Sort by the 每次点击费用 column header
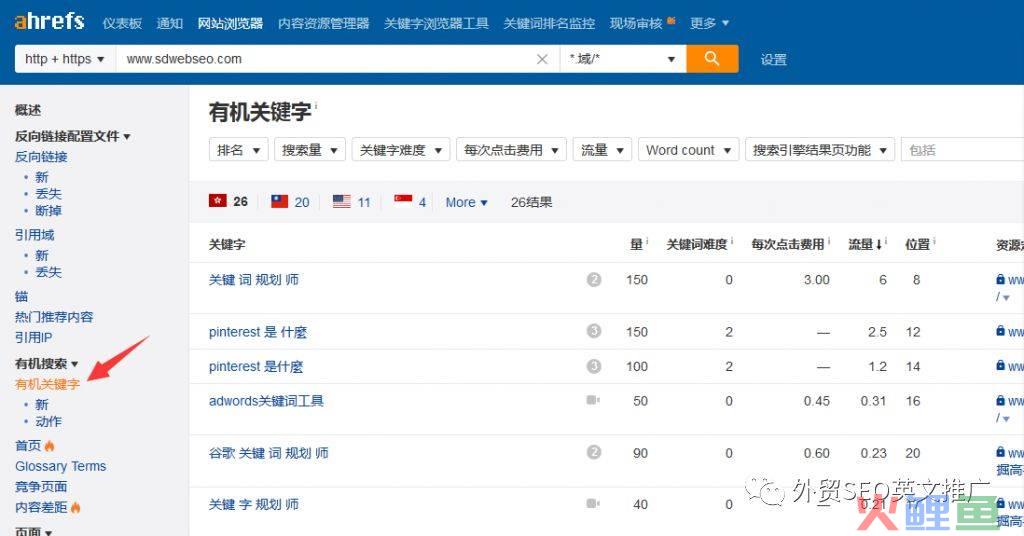1024x536 pixels. [788, 244]
